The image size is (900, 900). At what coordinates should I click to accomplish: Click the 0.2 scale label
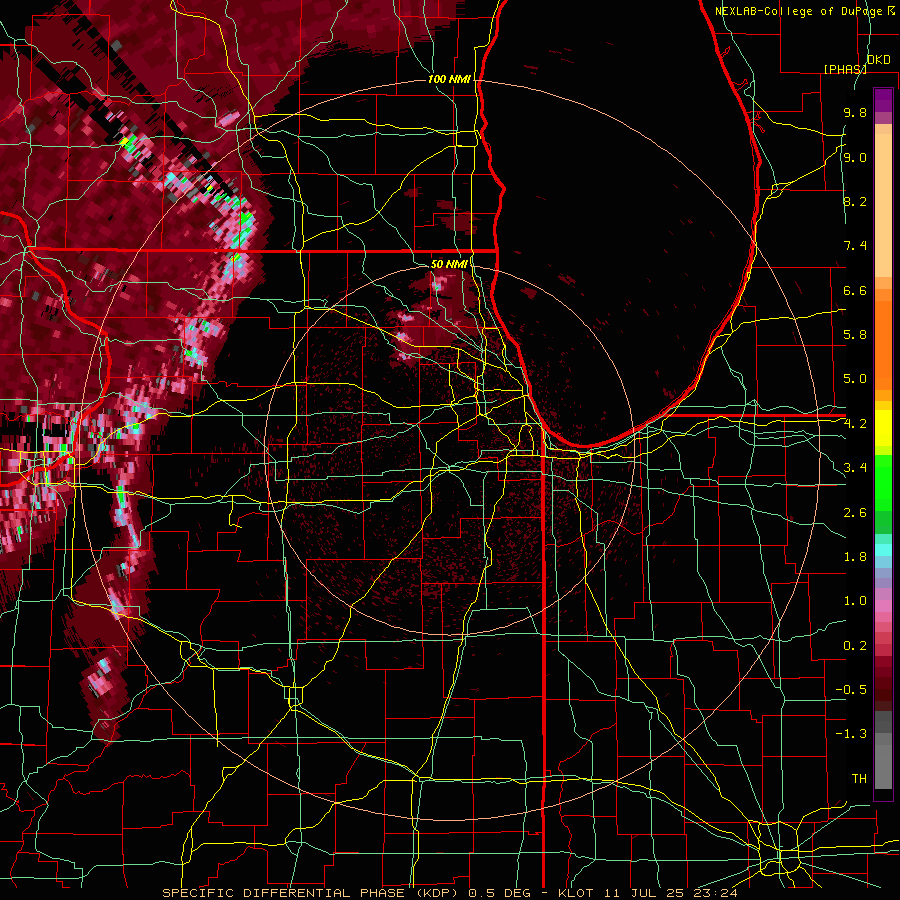point(855,646)
